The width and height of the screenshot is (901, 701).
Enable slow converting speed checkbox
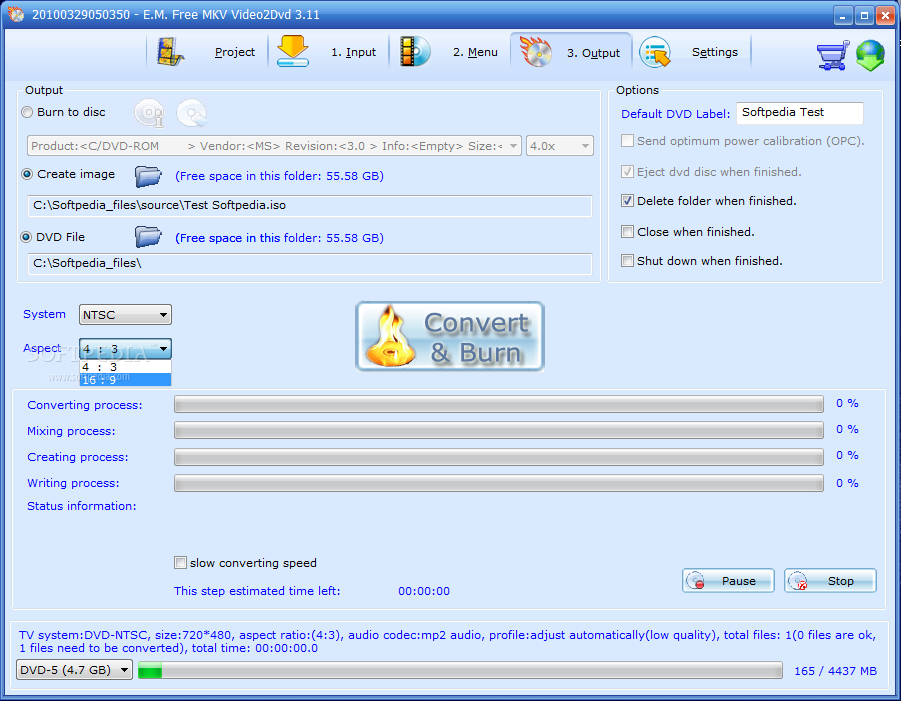(180, 563)
